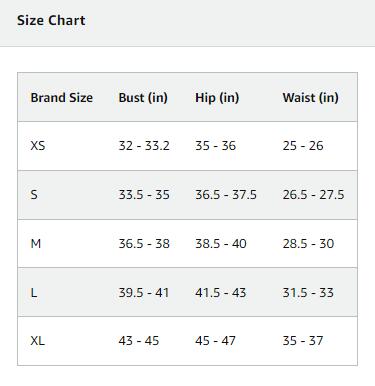Click the S waist value 26.5 - 27.5
The image size is (375, 386).
313,194
